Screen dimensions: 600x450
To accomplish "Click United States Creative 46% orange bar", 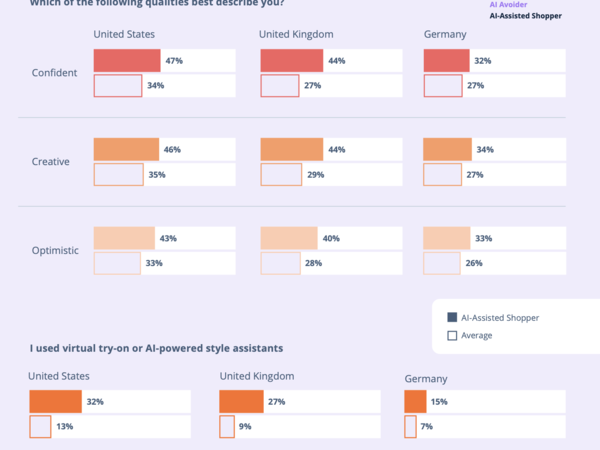I will point(126,150).
